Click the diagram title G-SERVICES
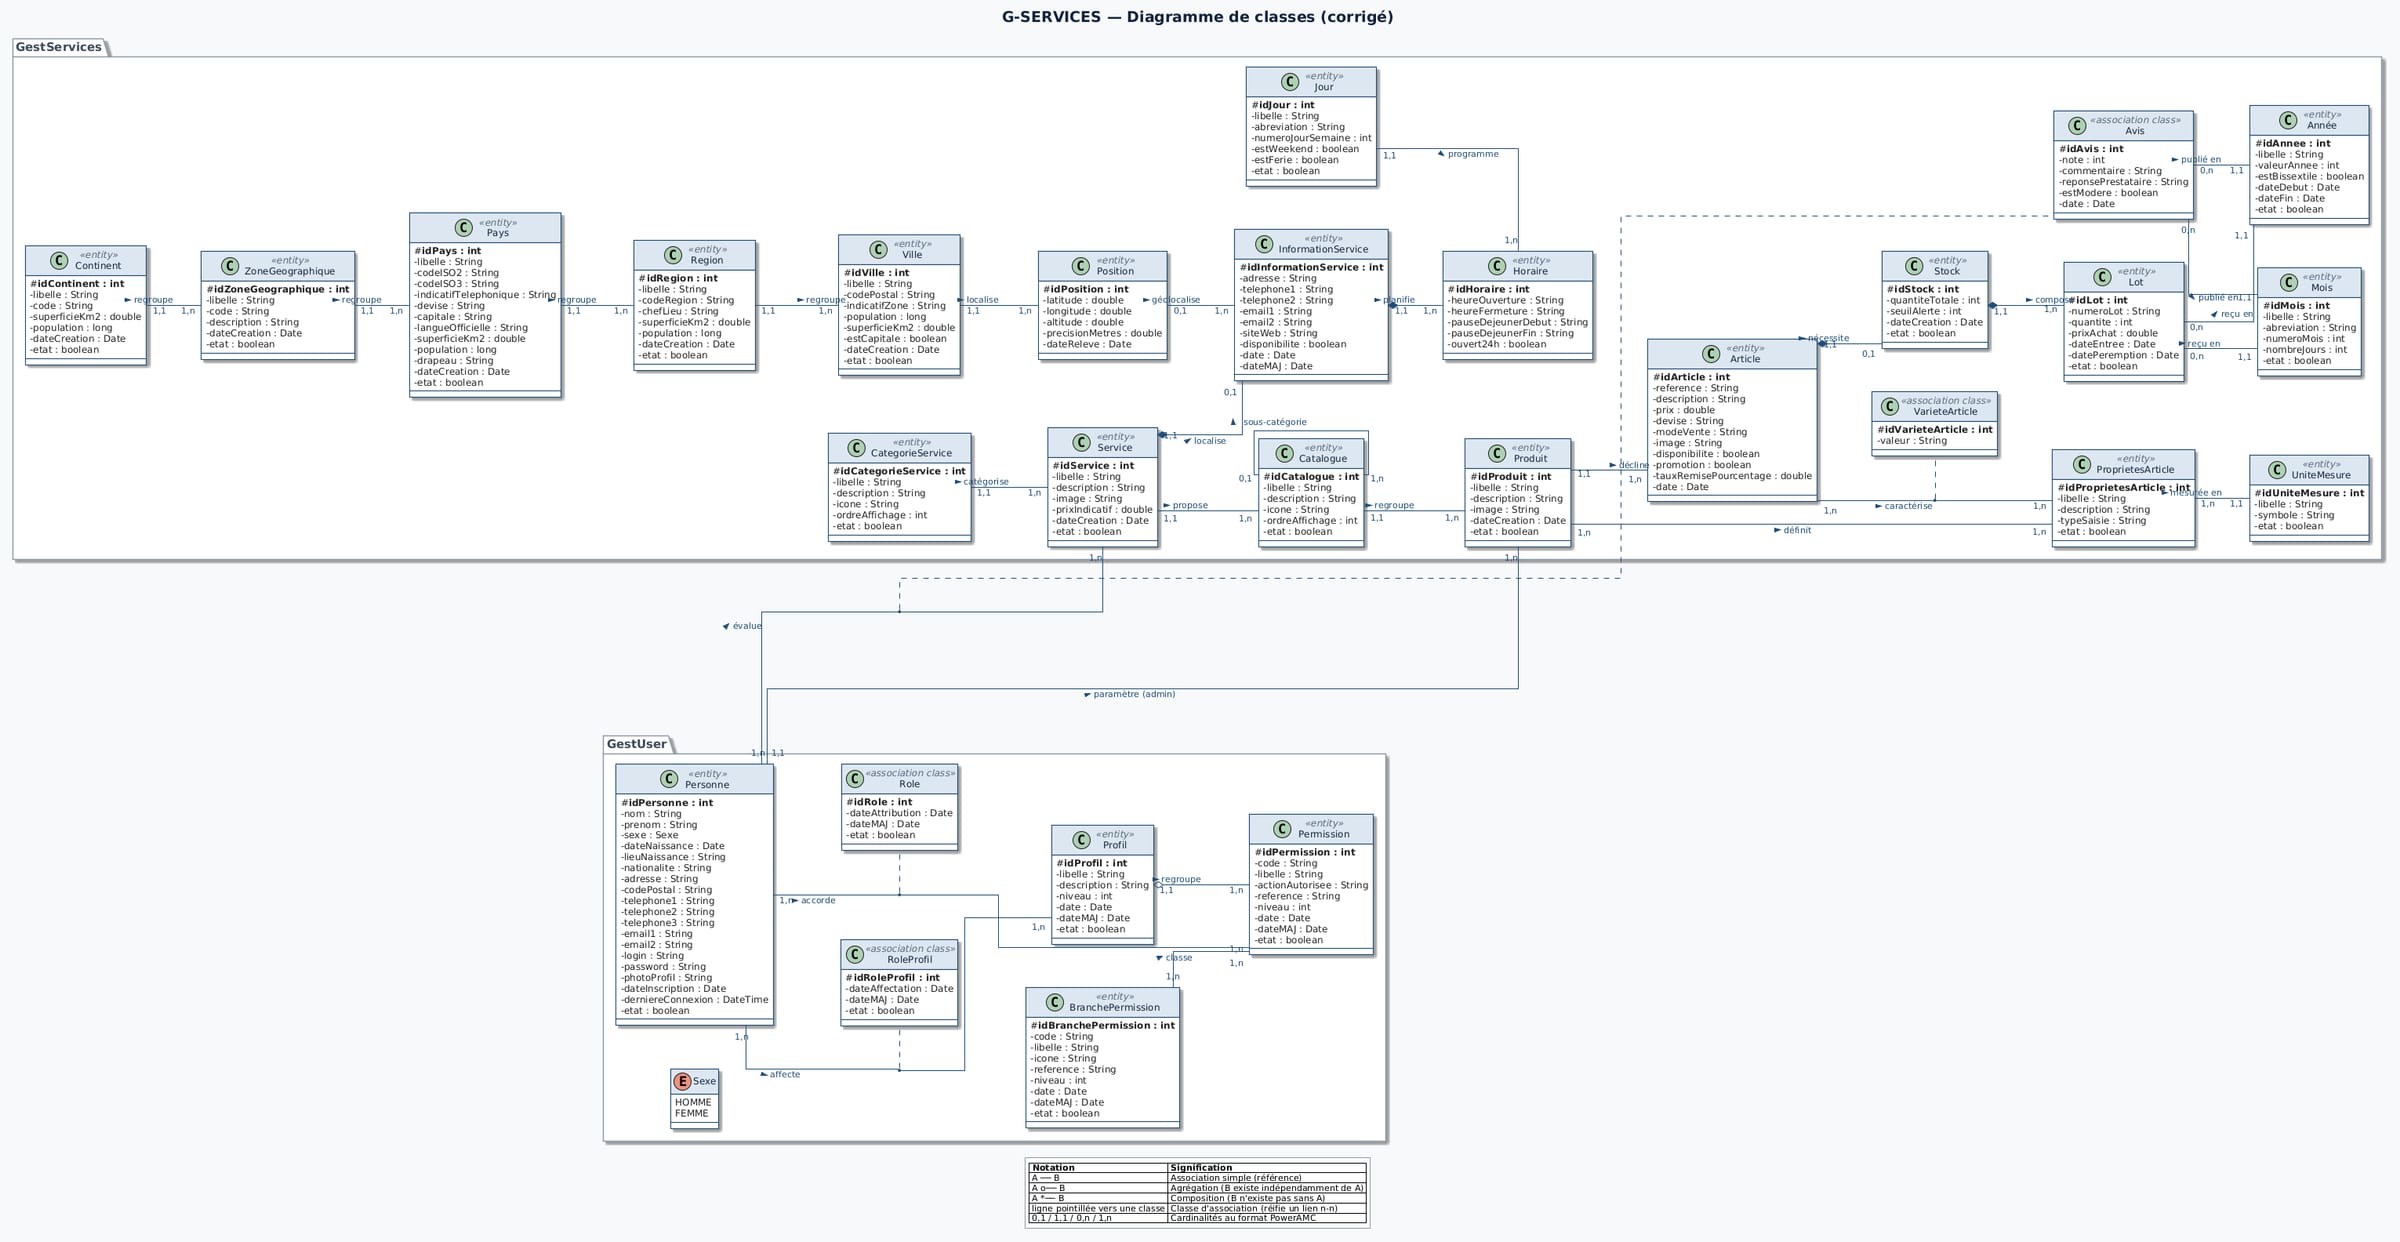 pos(1197,17)
